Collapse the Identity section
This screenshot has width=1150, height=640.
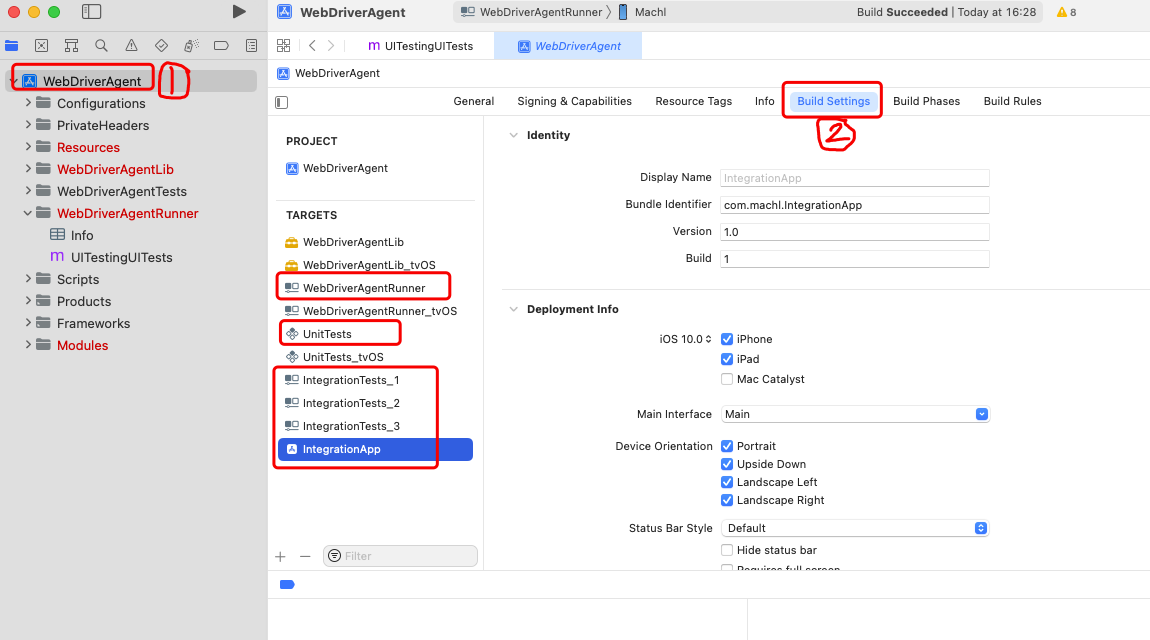coord(513,135)
